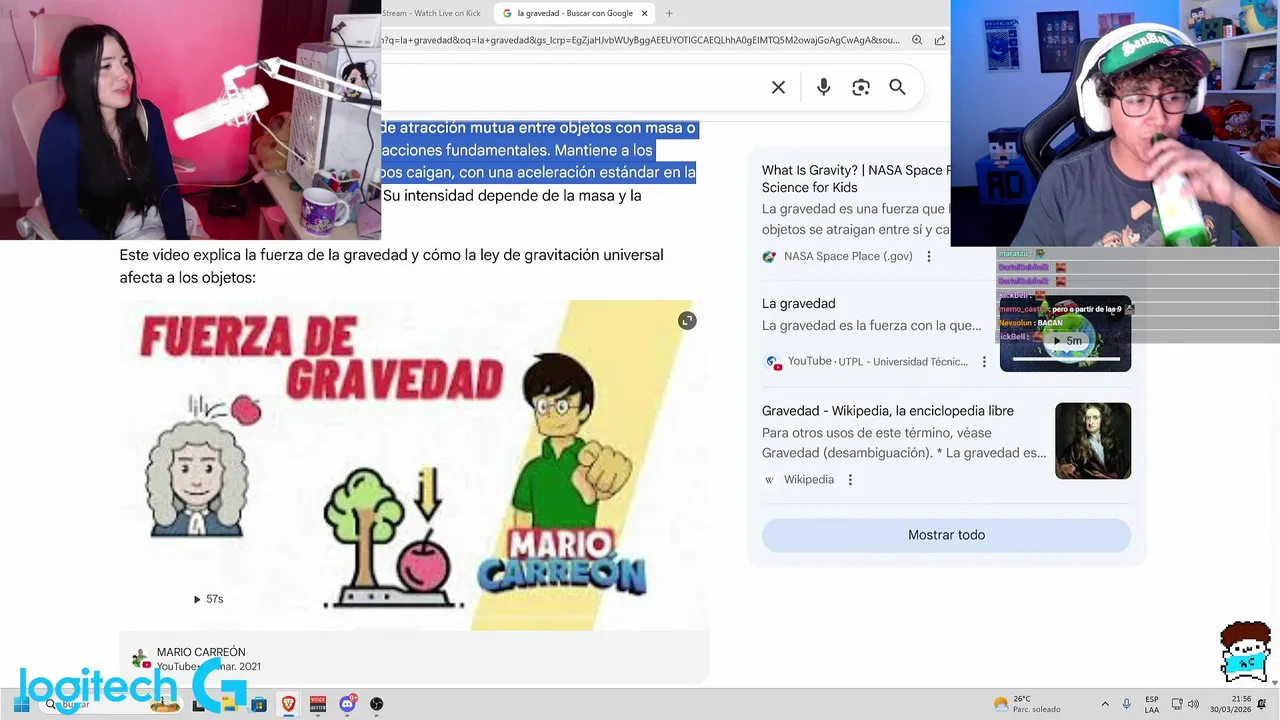The width and height of the screenshot is (1280, 720).
Task: Open a new browser tab
Action: coord(669,13)
